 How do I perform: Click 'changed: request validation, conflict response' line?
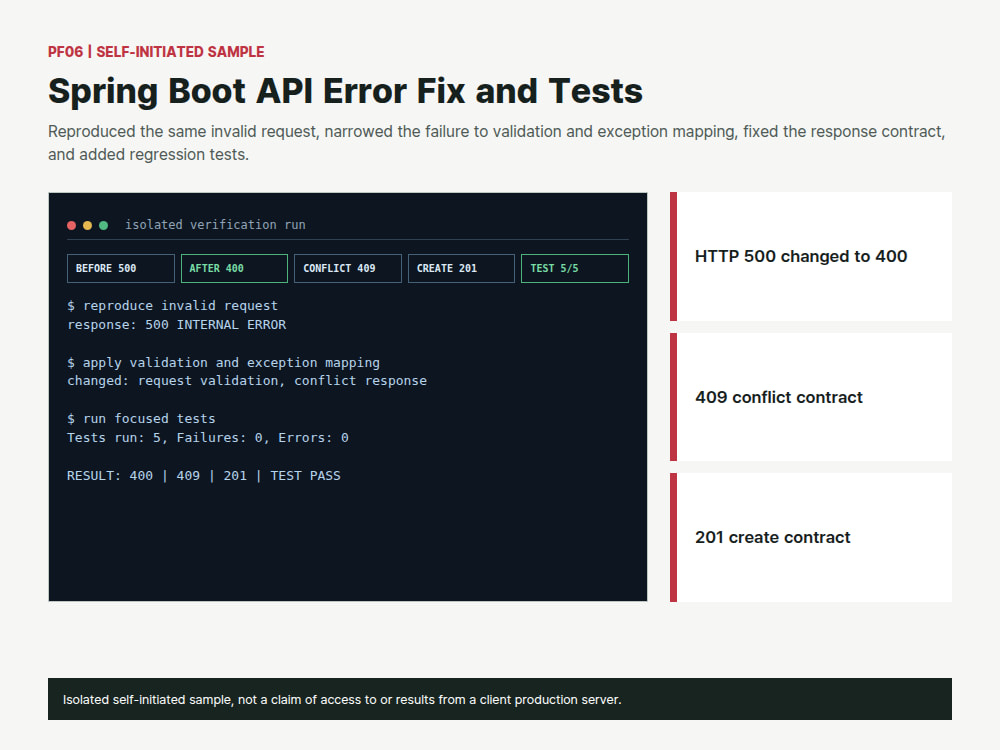click(247, 381)
